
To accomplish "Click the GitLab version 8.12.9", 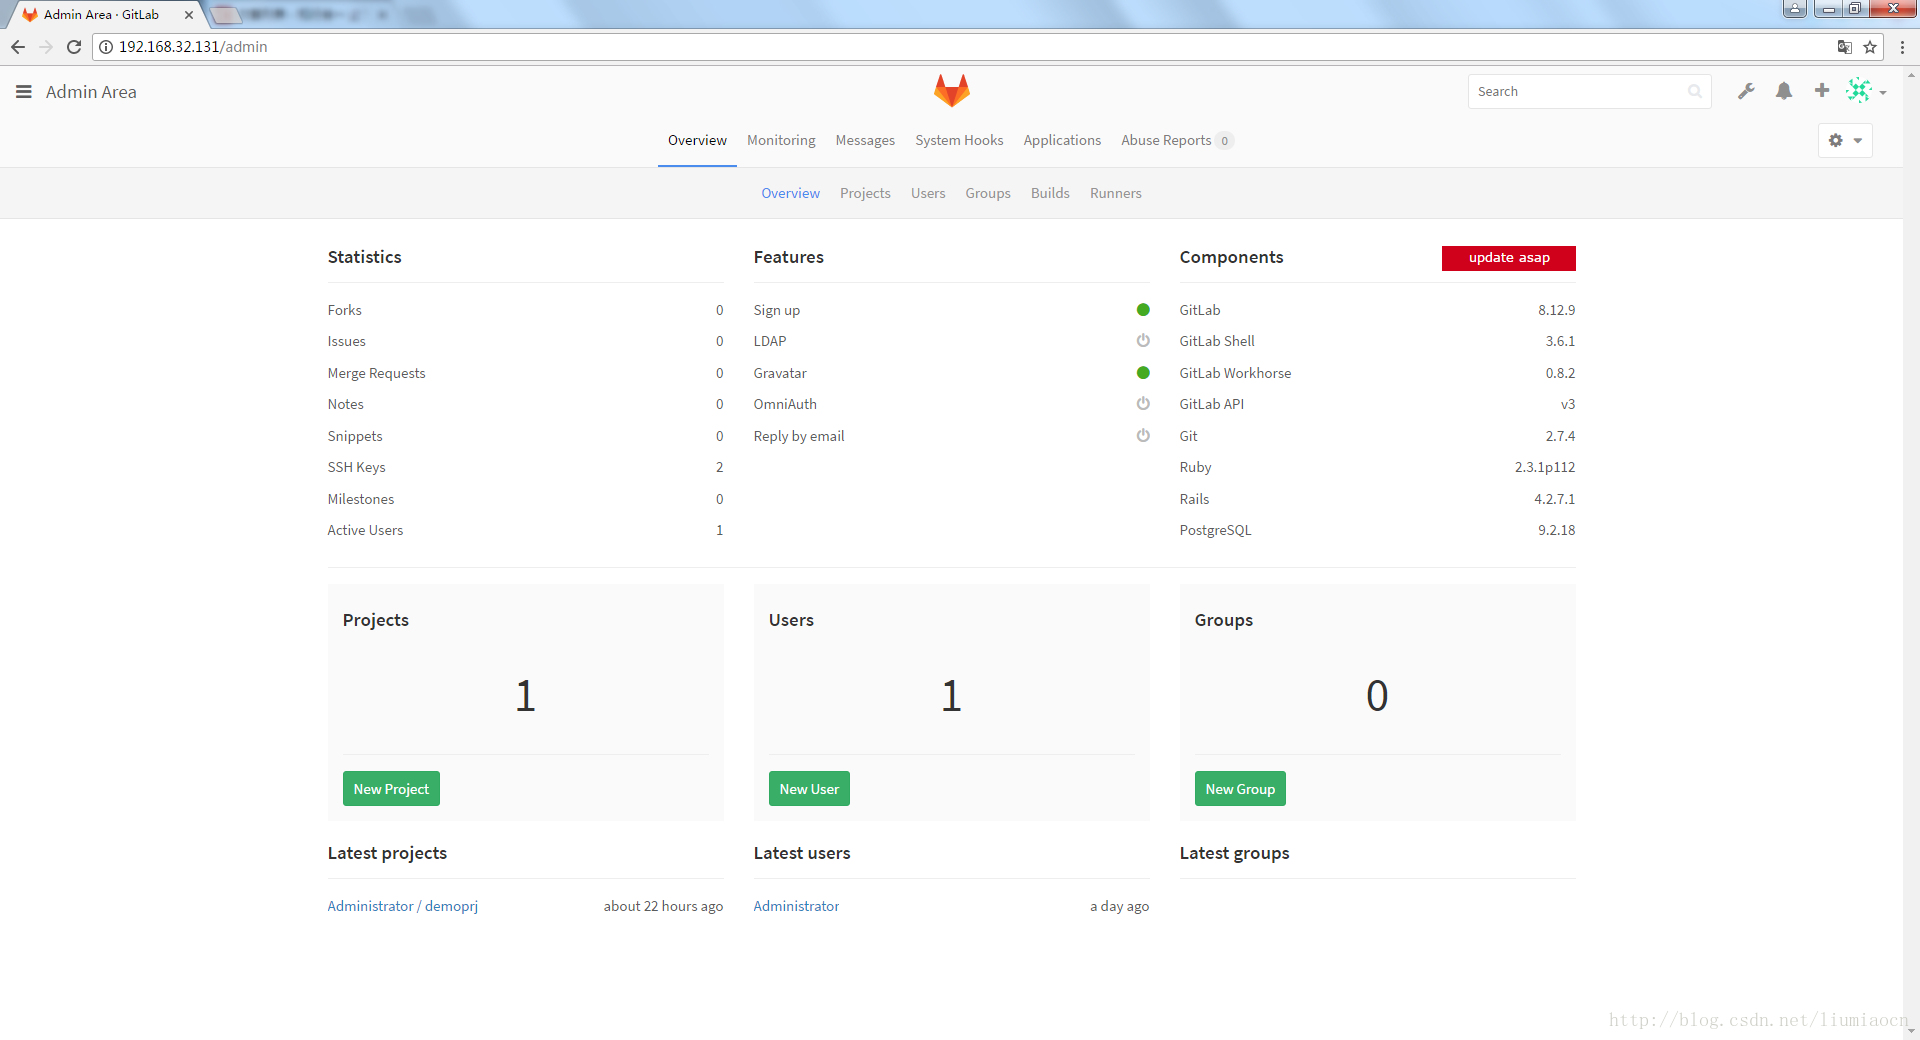I will 1556,310.
